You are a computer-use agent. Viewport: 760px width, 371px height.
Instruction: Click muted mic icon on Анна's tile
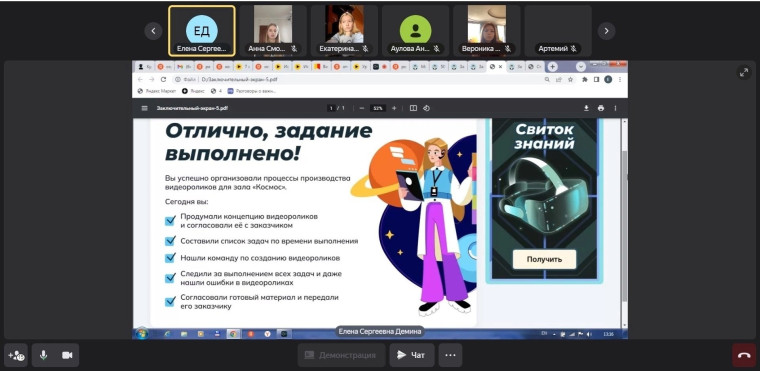(x=294, y=48)
